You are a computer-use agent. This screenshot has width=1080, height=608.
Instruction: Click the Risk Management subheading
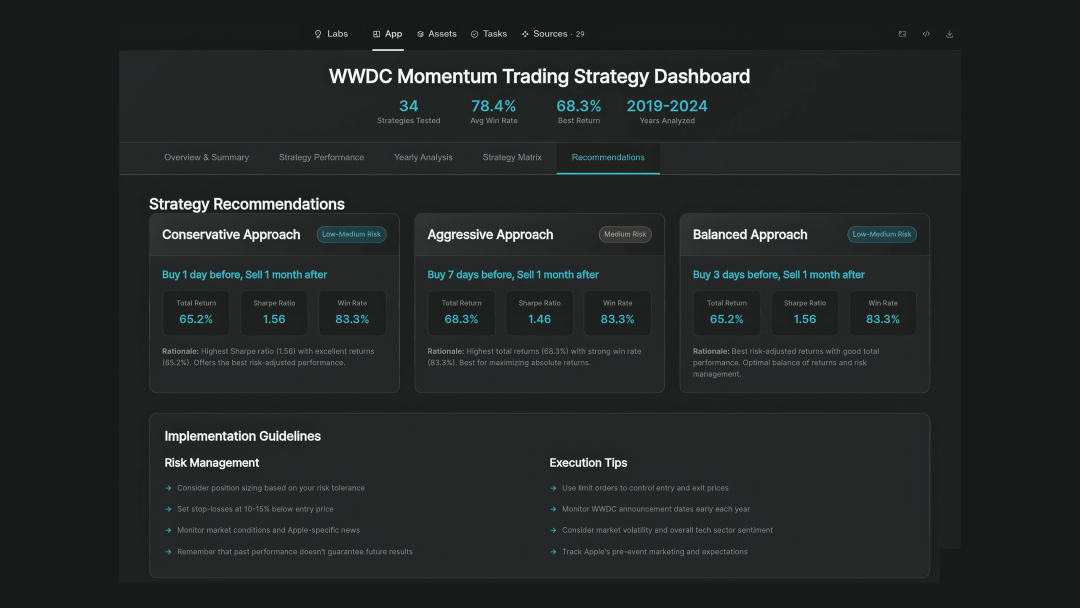211,463
